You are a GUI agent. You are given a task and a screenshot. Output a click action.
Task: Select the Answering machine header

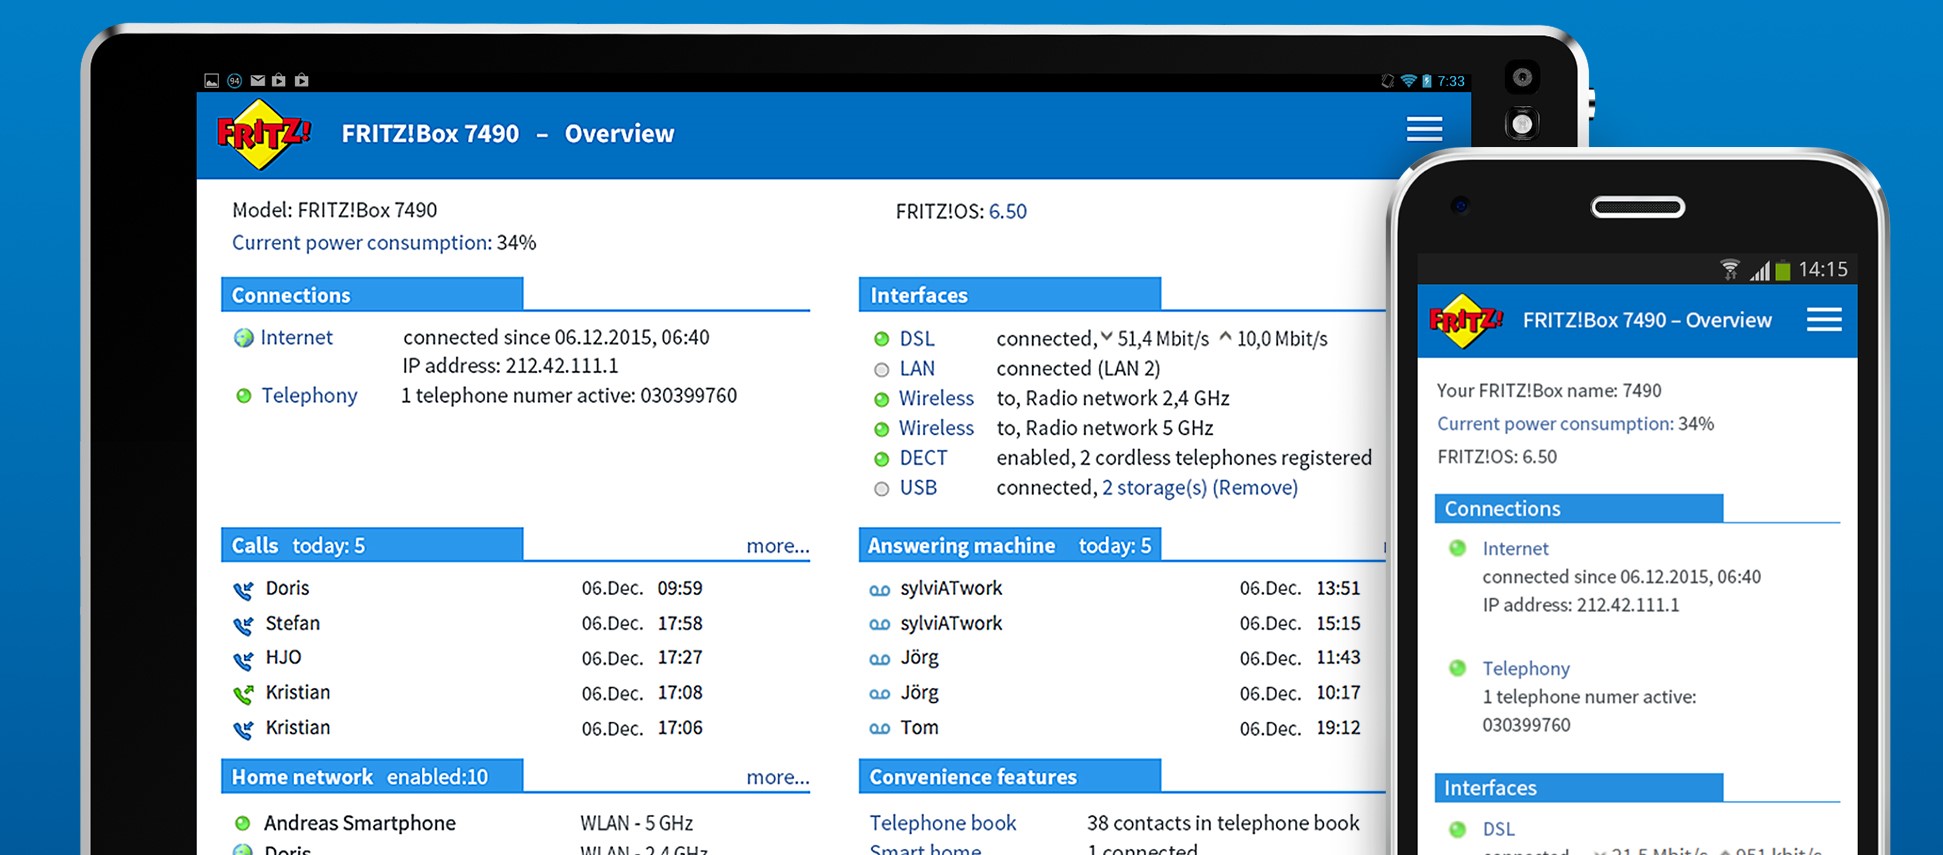pyautogui.click(x=1010, y=545)
